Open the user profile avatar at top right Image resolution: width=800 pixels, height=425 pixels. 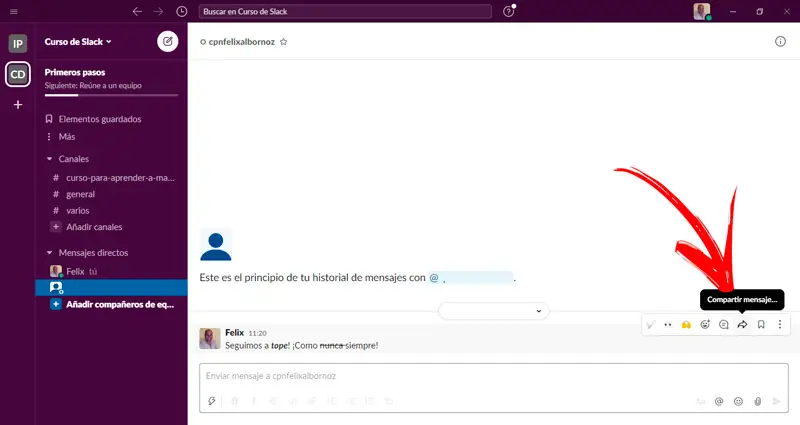click(702, 11)
